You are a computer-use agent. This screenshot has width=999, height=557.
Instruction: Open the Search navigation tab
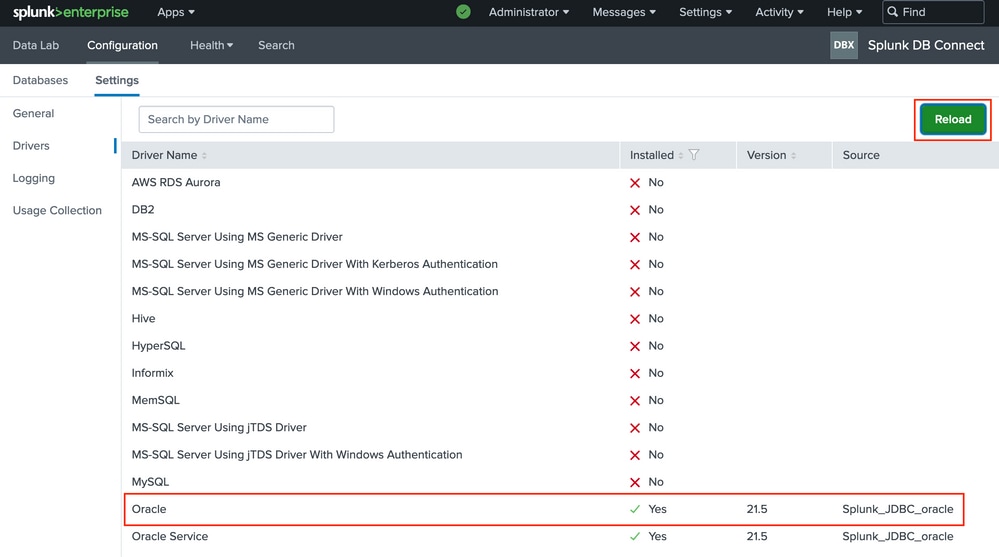(x=276, y=45)
